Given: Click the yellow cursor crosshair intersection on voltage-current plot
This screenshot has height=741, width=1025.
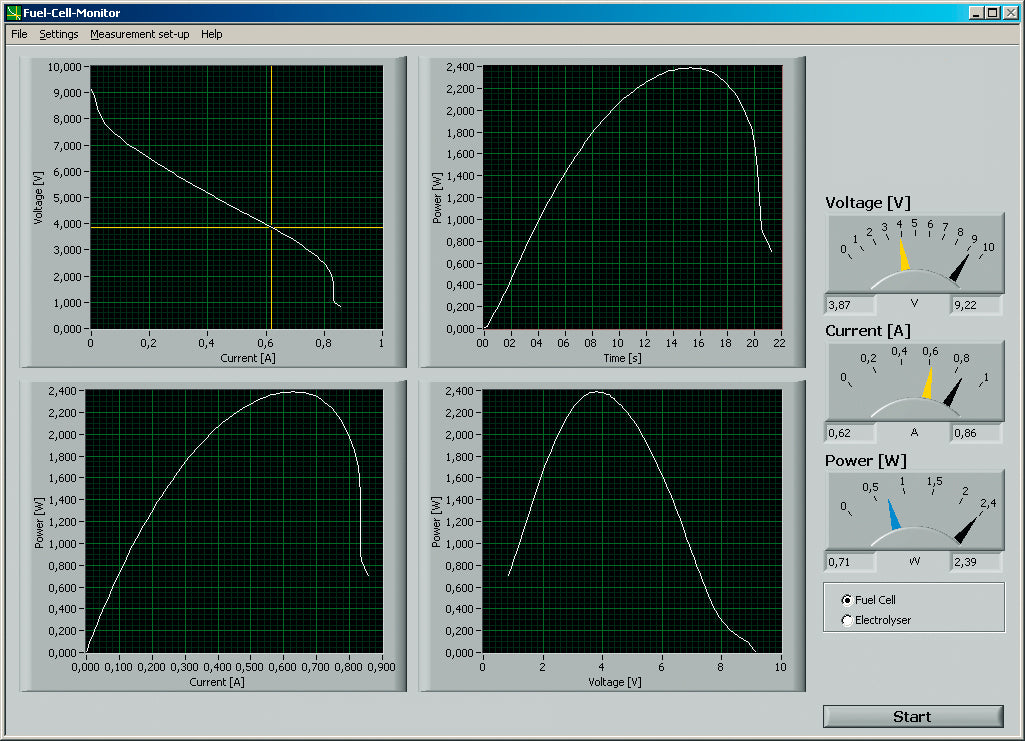Looking at the screenshot, I should tap(271, 227).
